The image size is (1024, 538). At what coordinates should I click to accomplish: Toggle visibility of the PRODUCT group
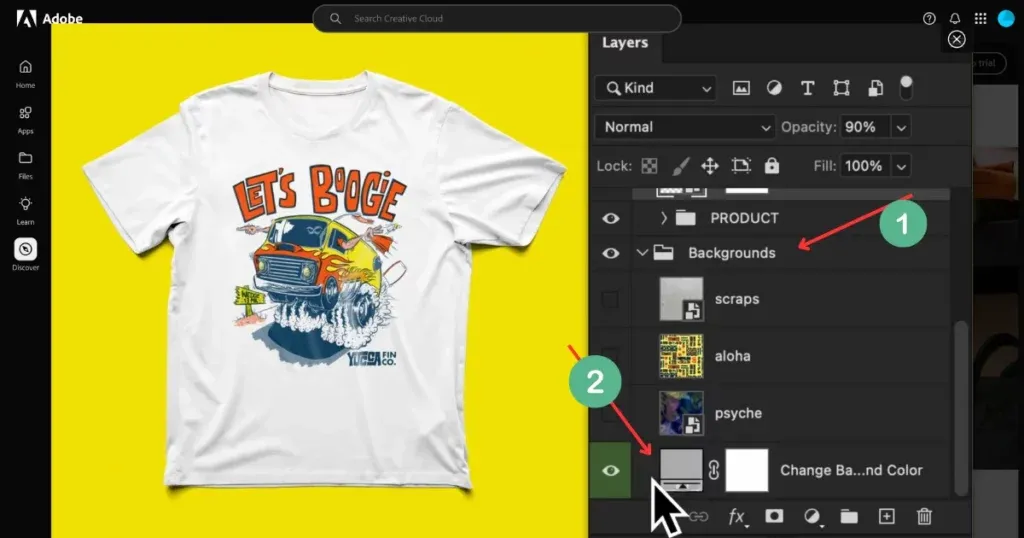pos(610,218)
